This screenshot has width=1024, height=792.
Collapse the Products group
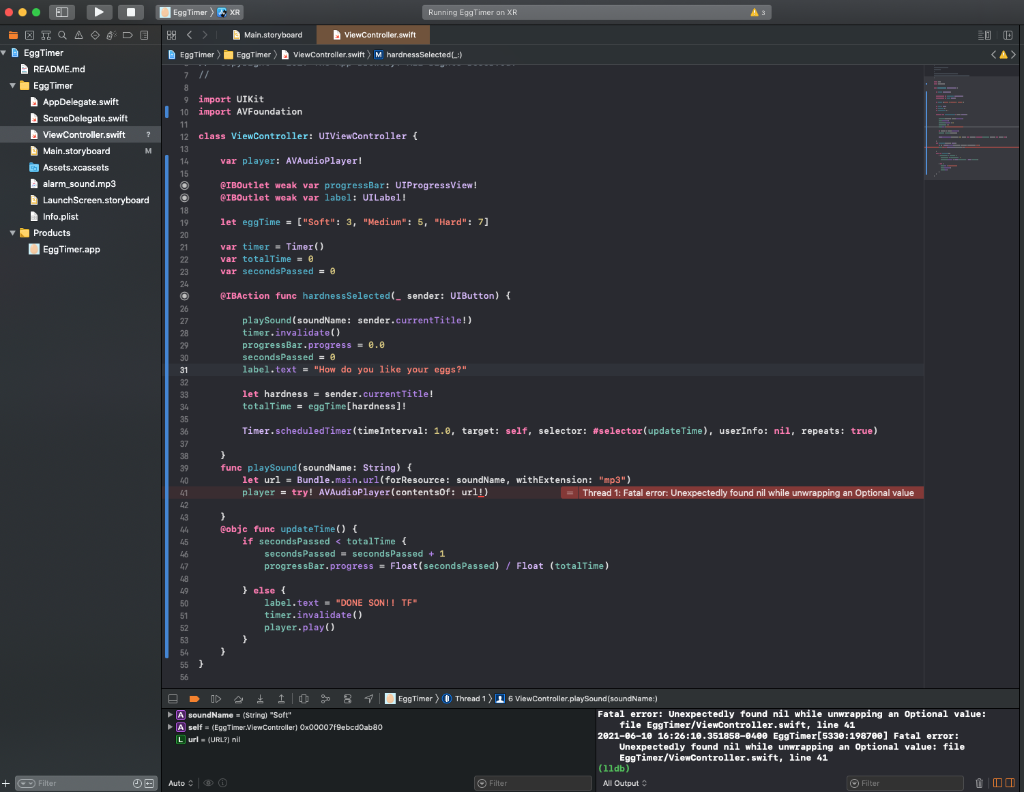[x=12, y=233]
